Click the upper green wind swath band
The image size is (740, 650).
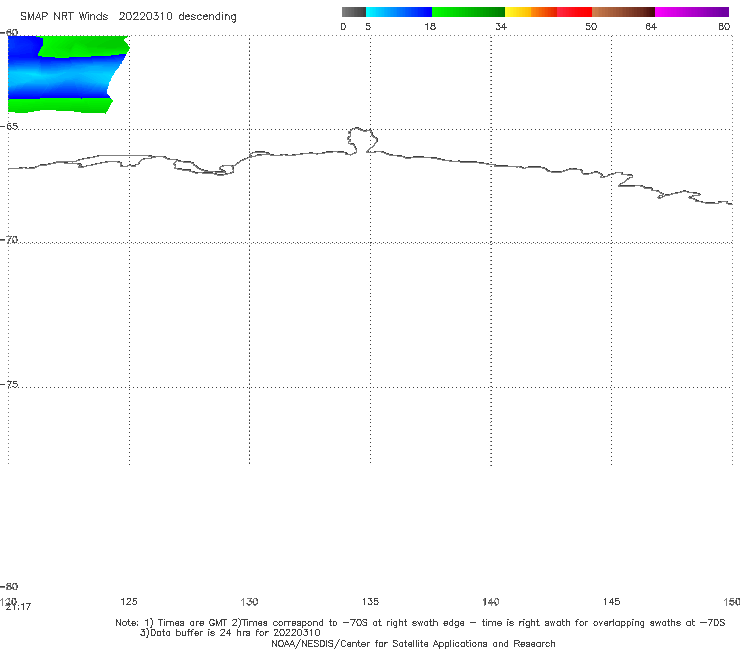(x=85, y=46)
